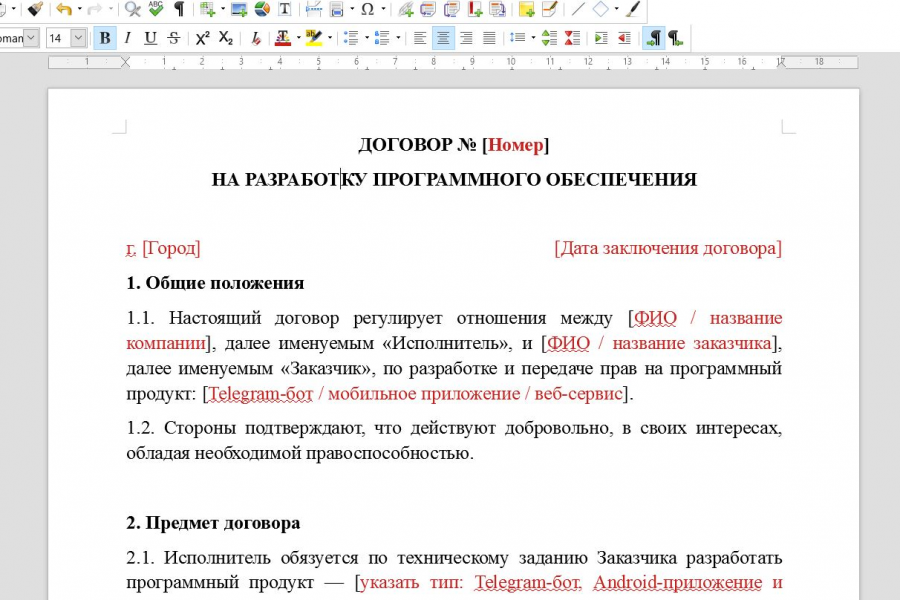
Task: Apply subscript formatting
Action: (x=226, y=38)
